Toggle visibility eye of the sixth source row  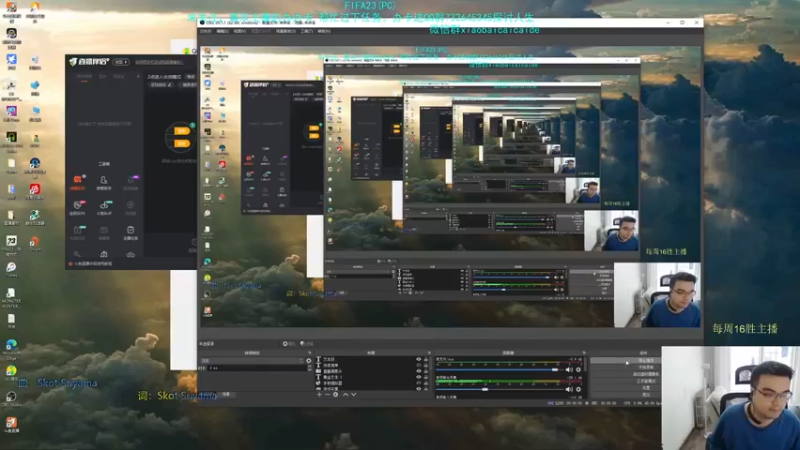(418, 389)
